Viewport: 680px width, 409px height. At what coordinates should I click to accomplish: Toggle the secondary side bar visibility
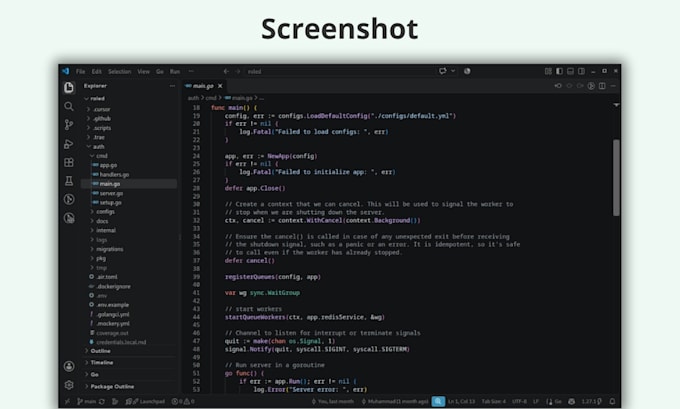pos(581,71)
